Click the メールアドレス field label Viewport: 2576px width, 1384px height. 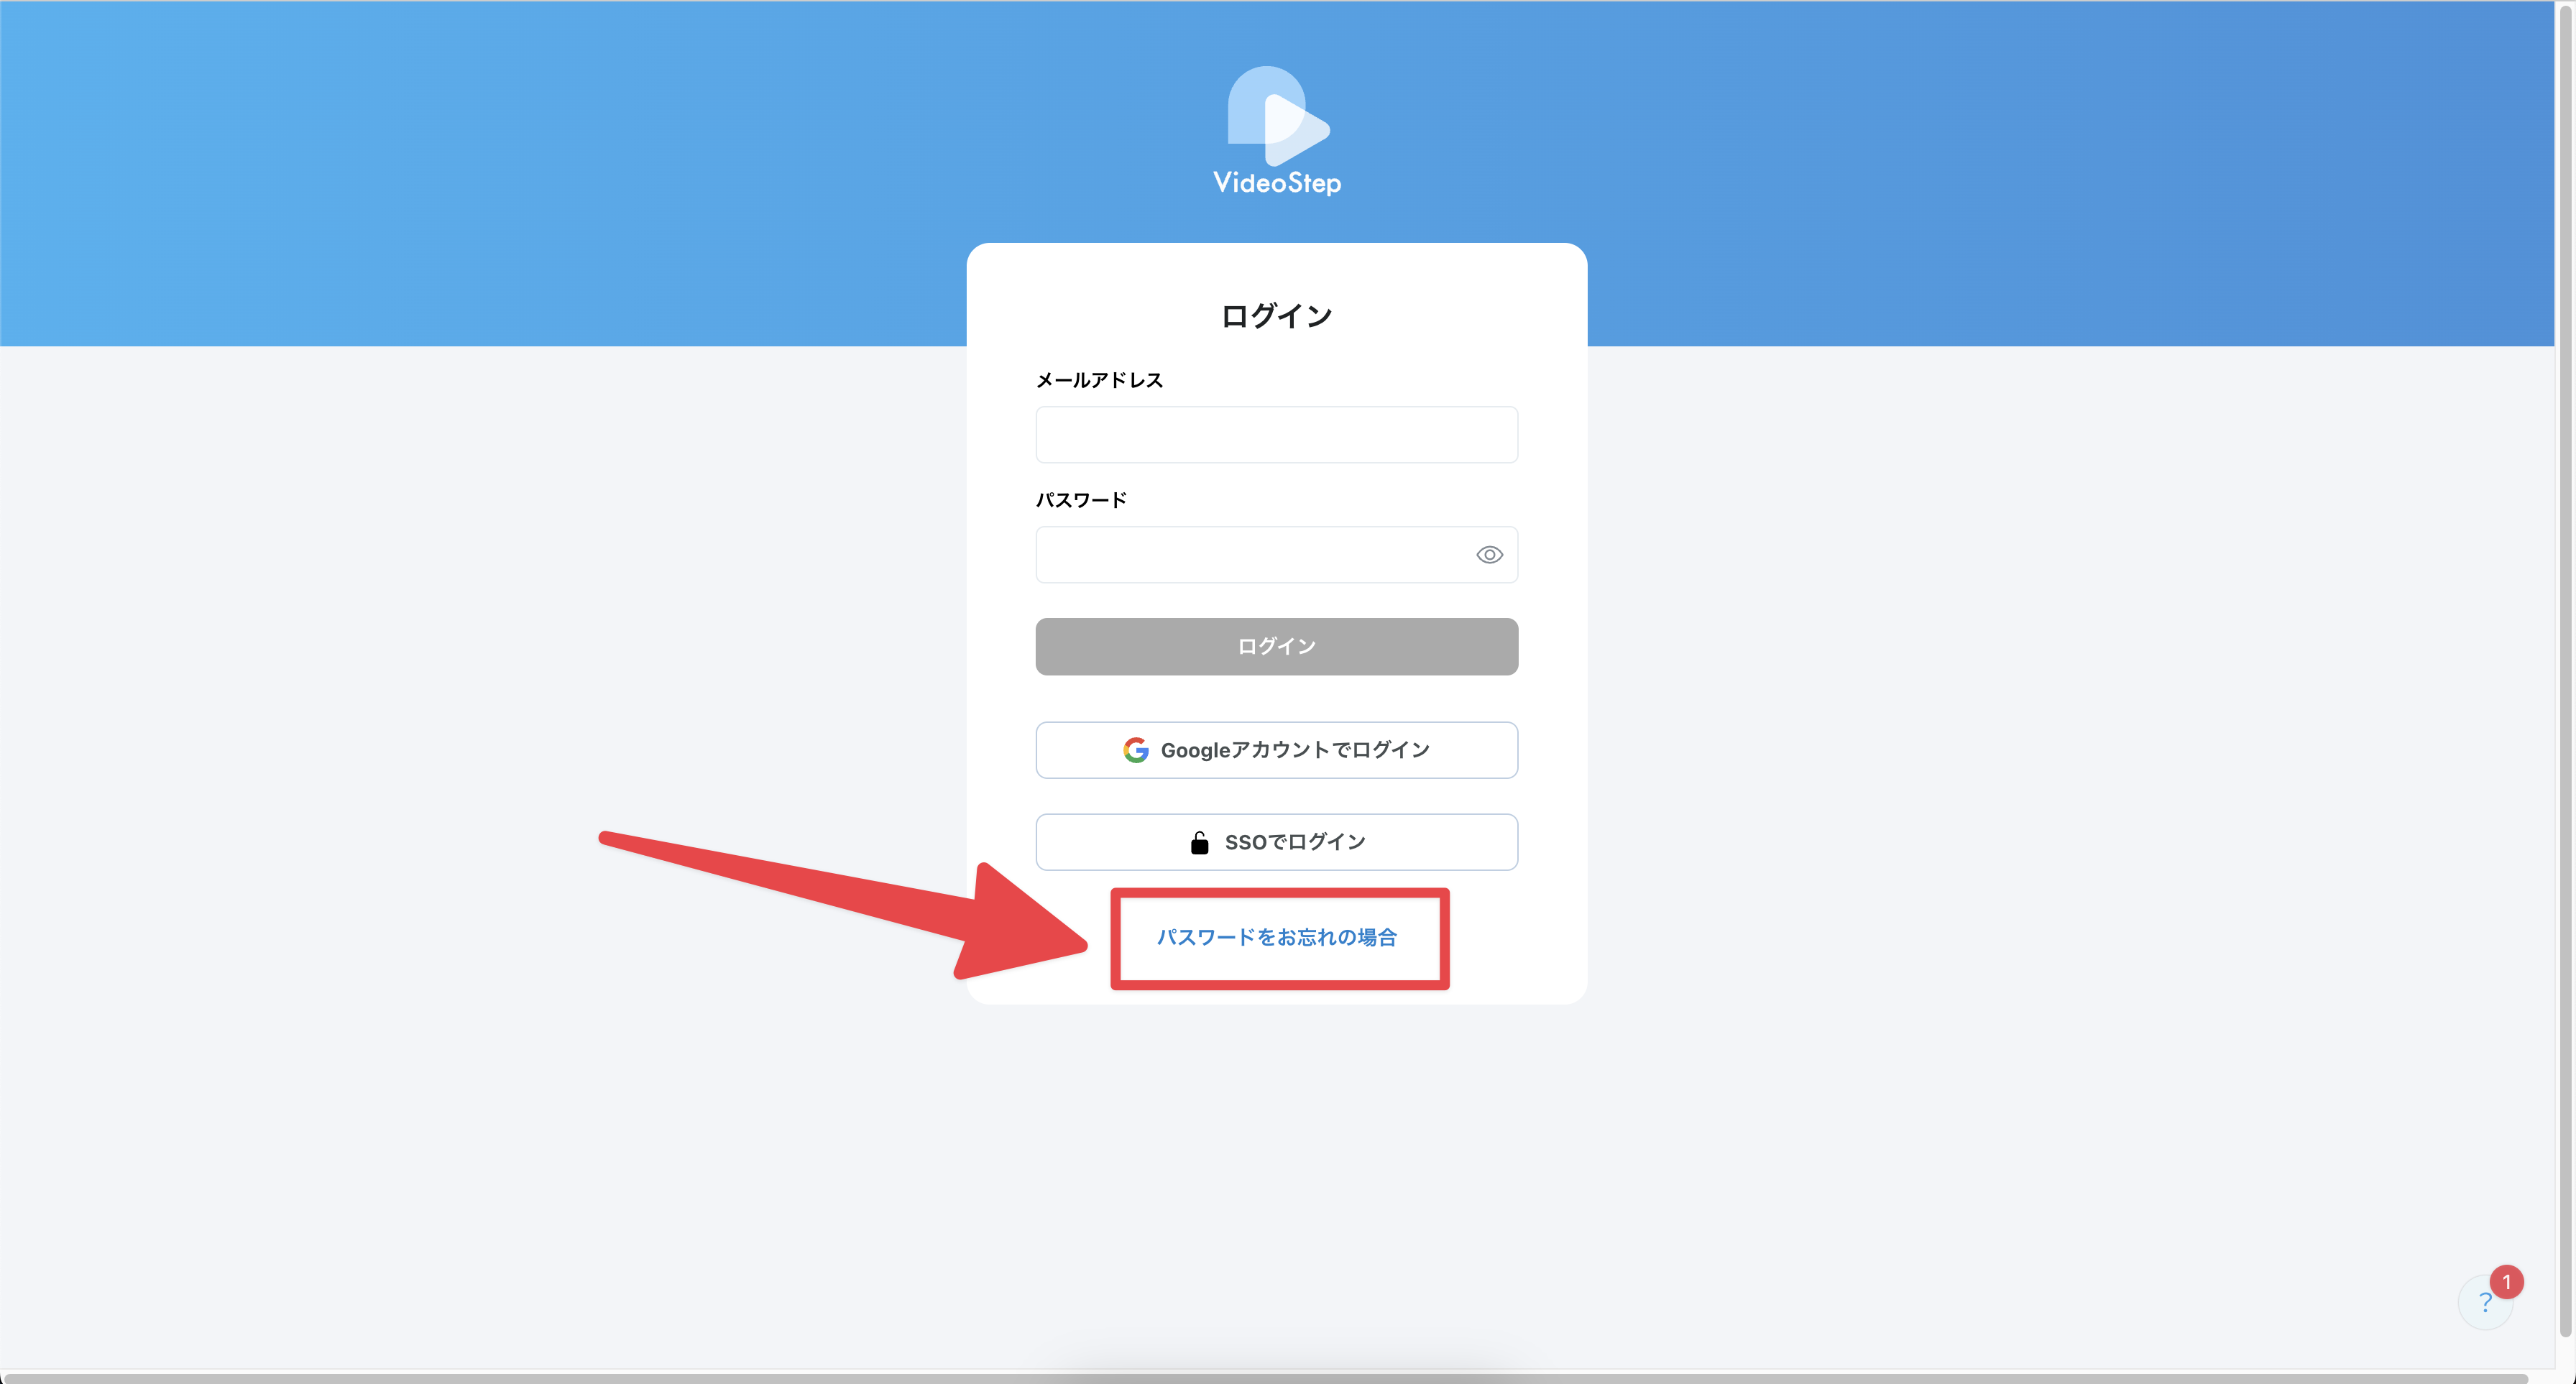(x=1099, y=380)
